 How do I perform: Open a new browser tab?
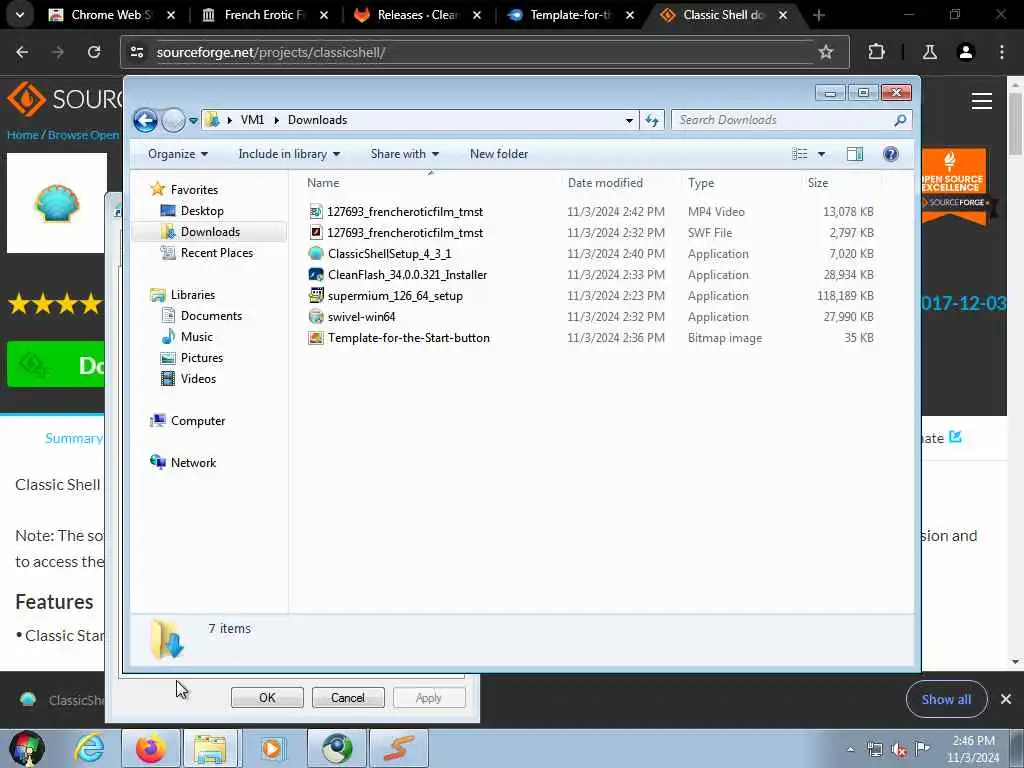(819, 14)
